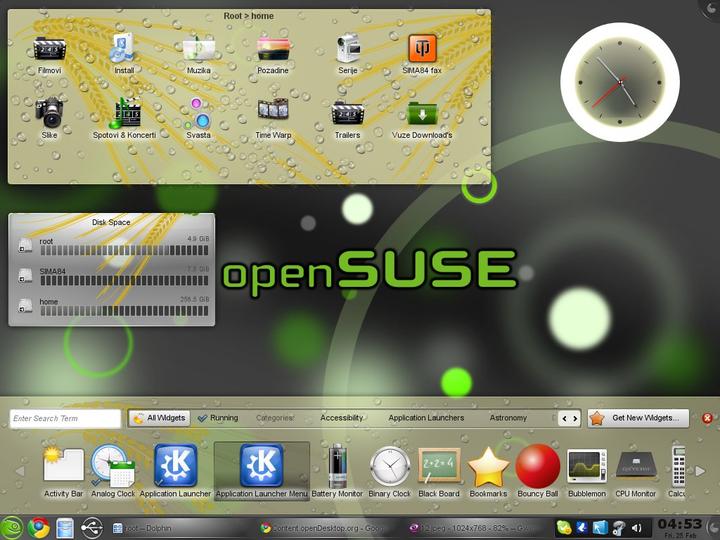Click the green tray icon
The image size is (720, 540).
[563, 528]
